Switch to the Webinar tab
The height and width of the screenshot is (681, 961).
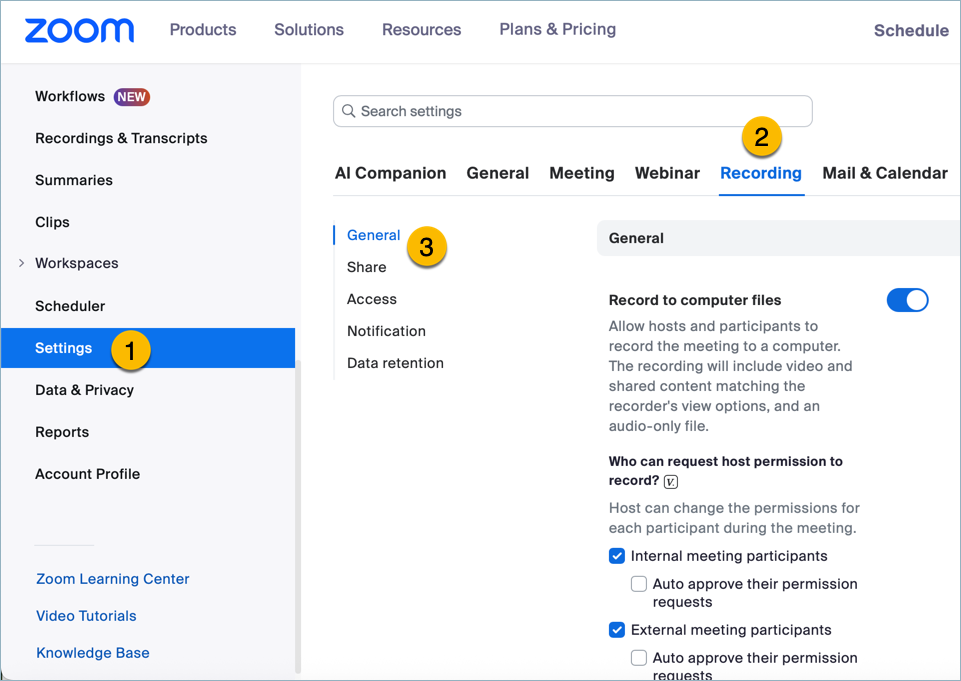click(x=667, y=173)
